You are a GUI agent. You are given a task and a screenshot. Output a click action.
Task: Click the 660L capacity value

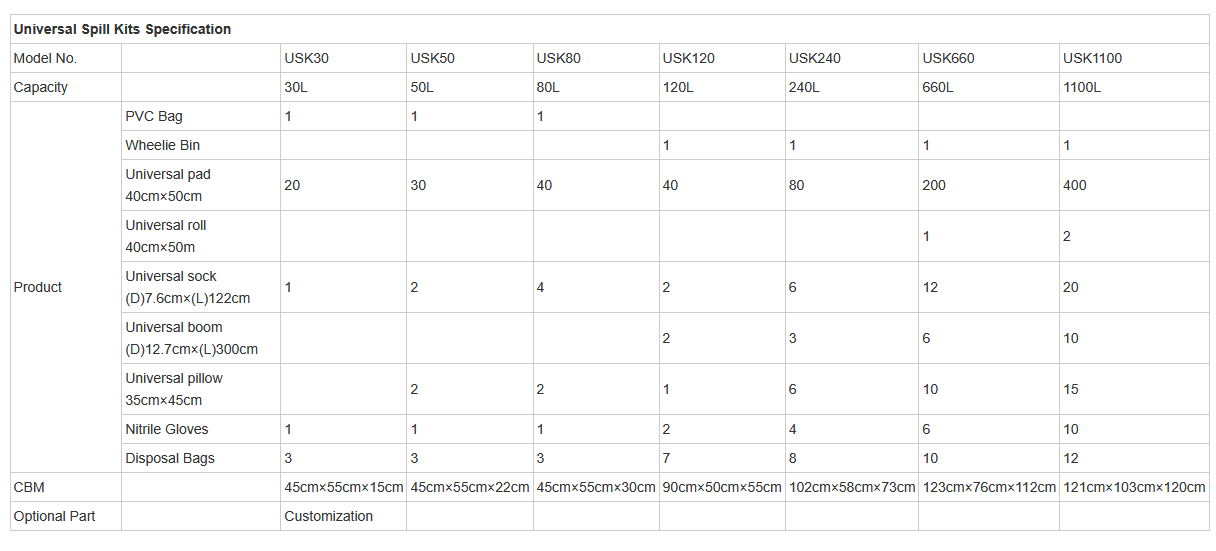coord(937,87)
